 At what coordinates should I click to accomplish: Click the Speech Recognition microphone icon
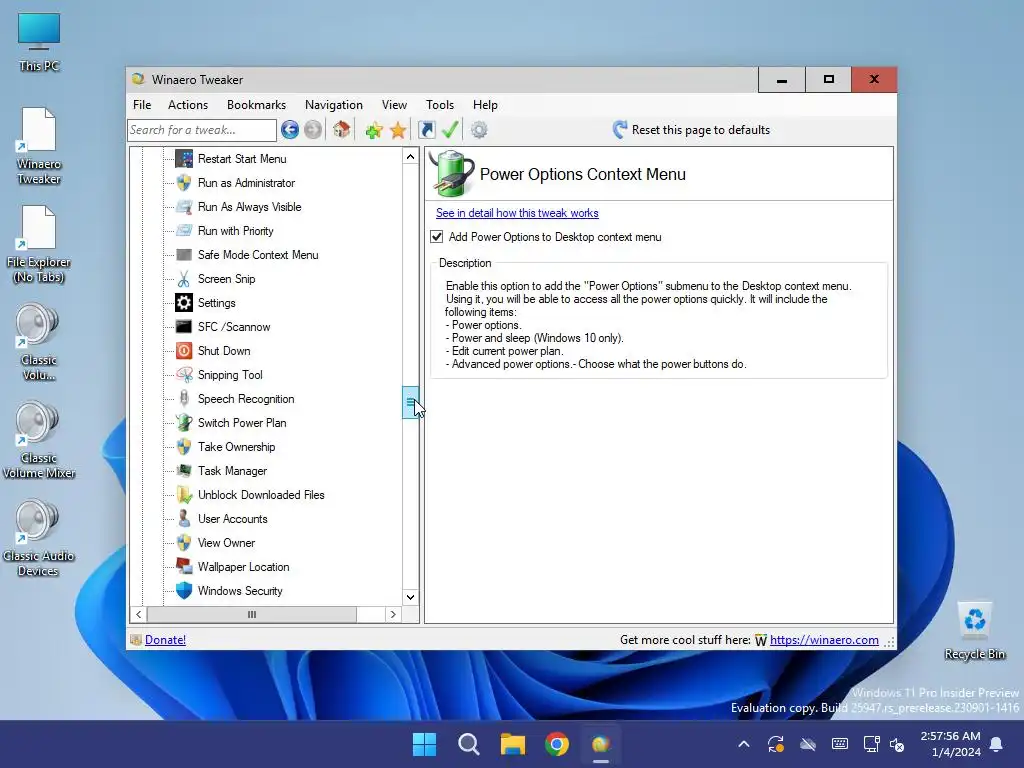[x=184, y=399]
